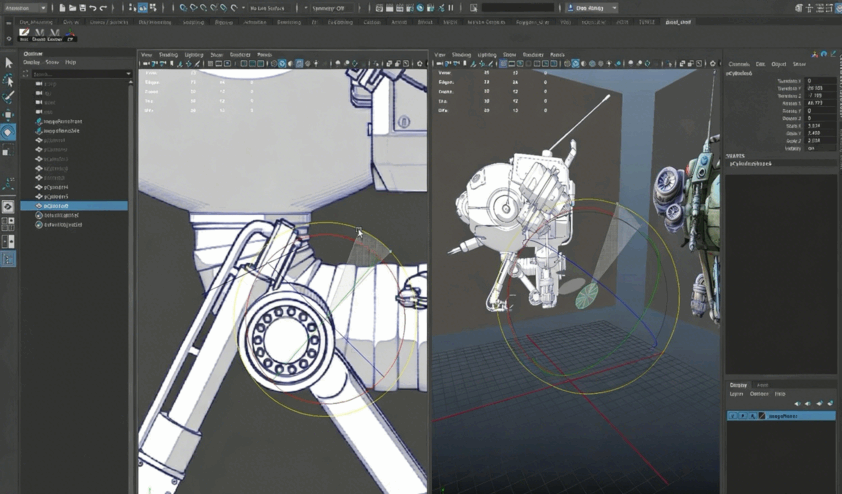Click the user account login button
Viewport: 842px width, 494px height.
(x=592, y=8)
